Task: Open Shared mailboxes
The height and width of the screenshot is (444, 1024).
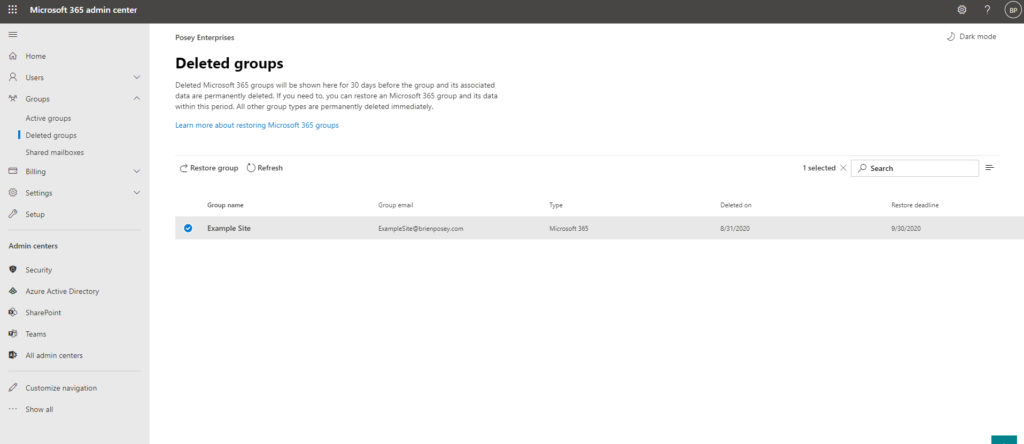Action: [55, 152]
